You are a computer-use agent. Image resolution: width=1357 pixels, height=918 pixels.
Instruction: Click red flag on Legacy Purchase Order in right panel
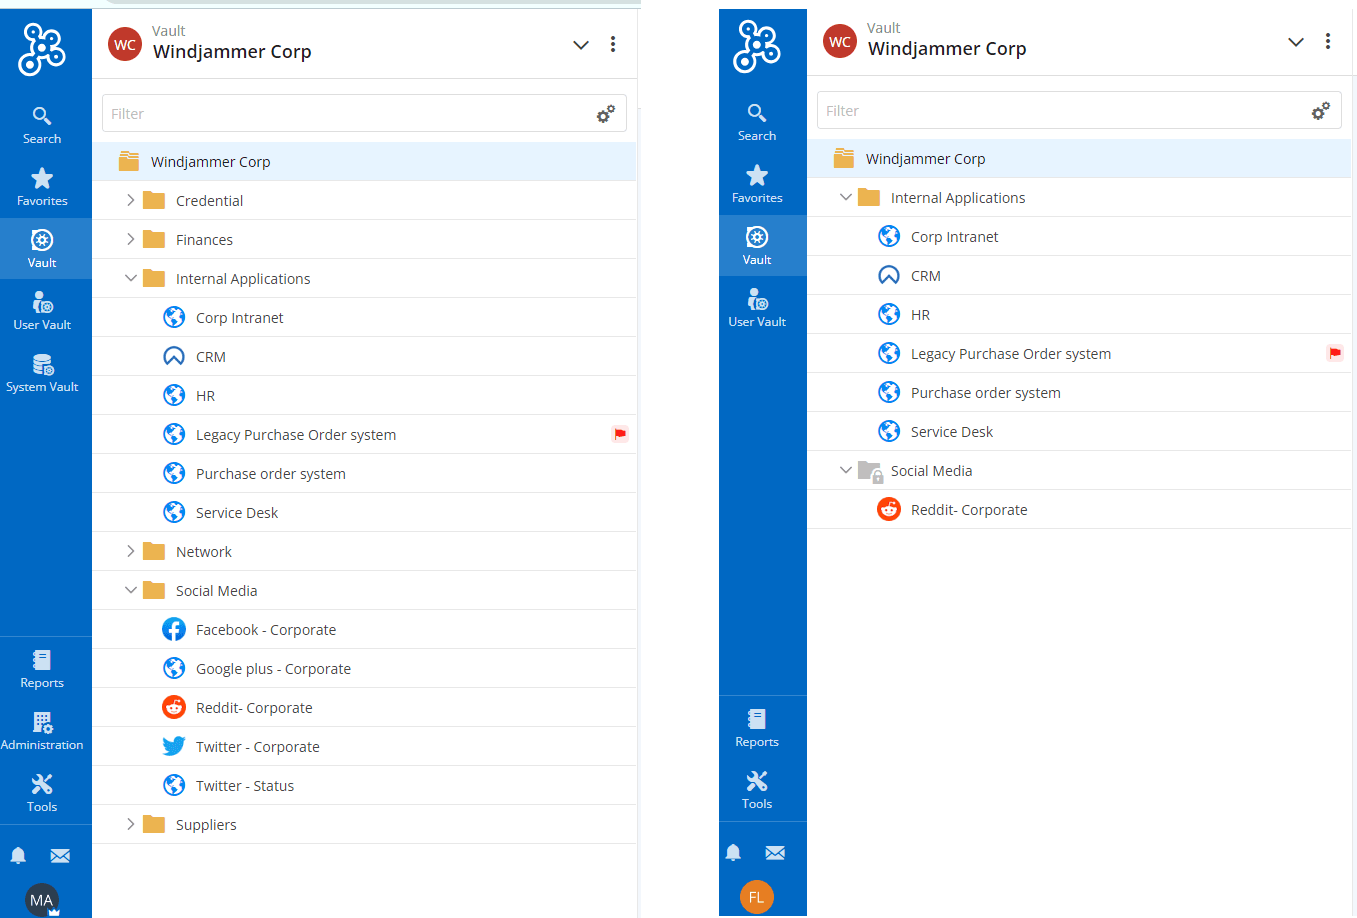[x=1334, y=353]
